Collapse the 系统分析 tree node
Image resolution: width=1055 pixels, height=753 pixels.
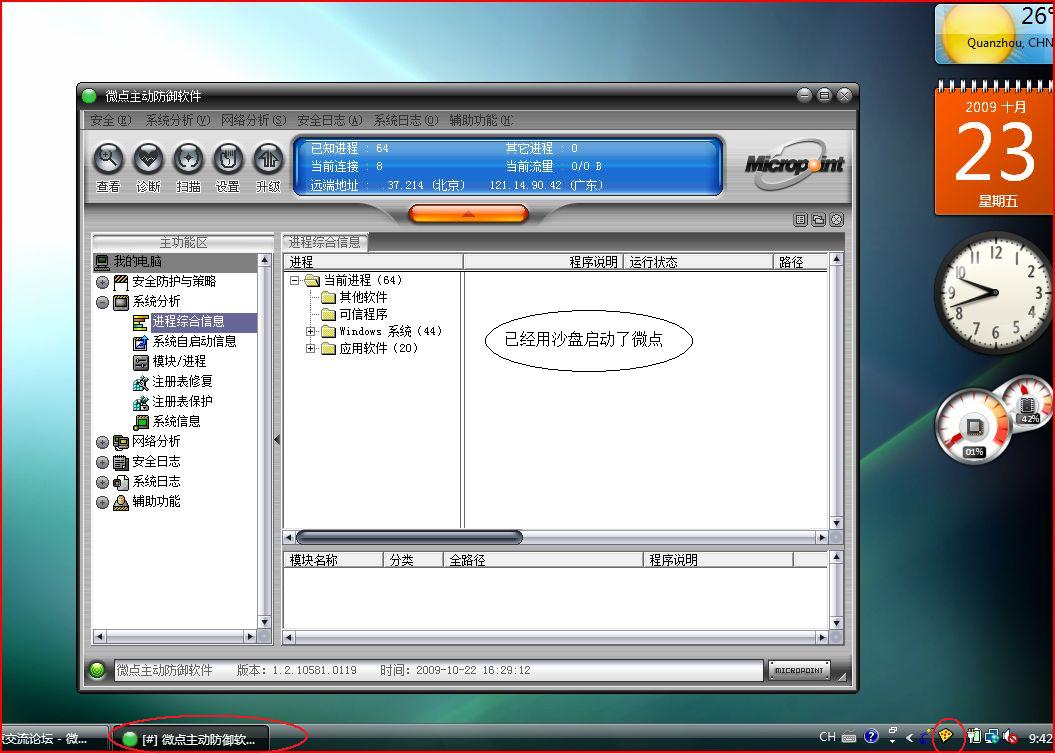102,303
